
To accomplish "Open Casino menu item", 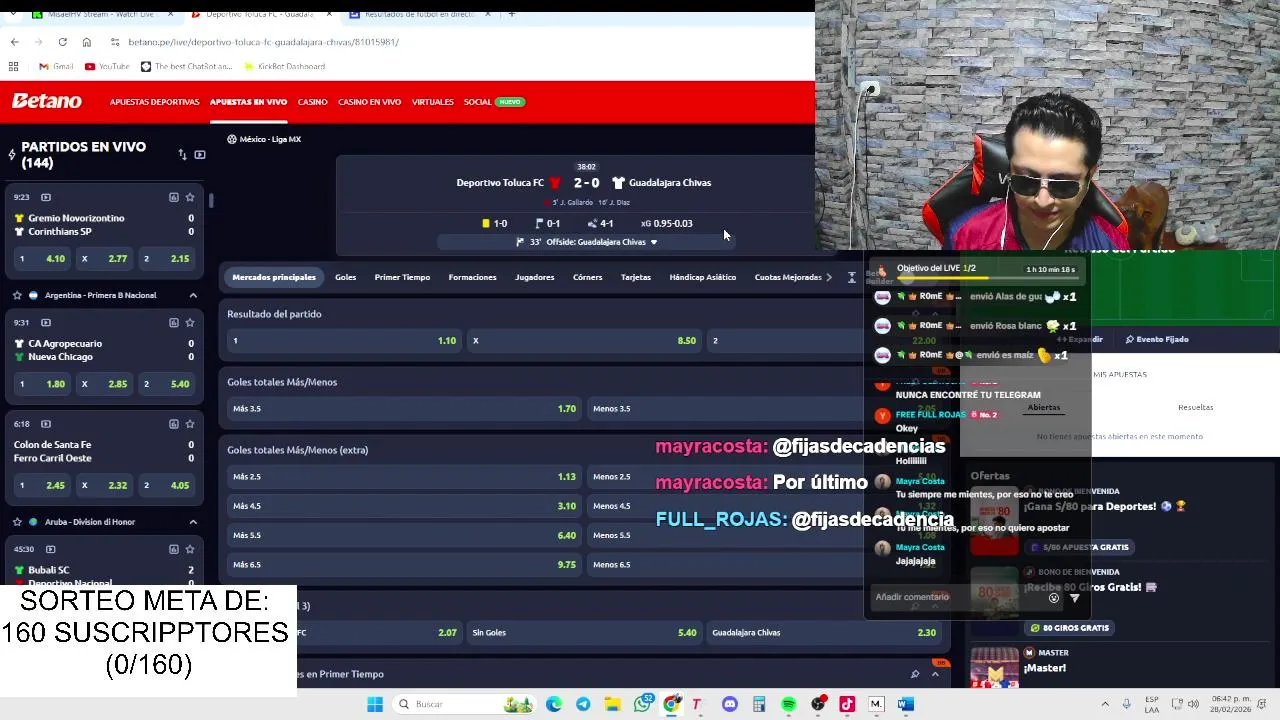I will coord(312,102).
